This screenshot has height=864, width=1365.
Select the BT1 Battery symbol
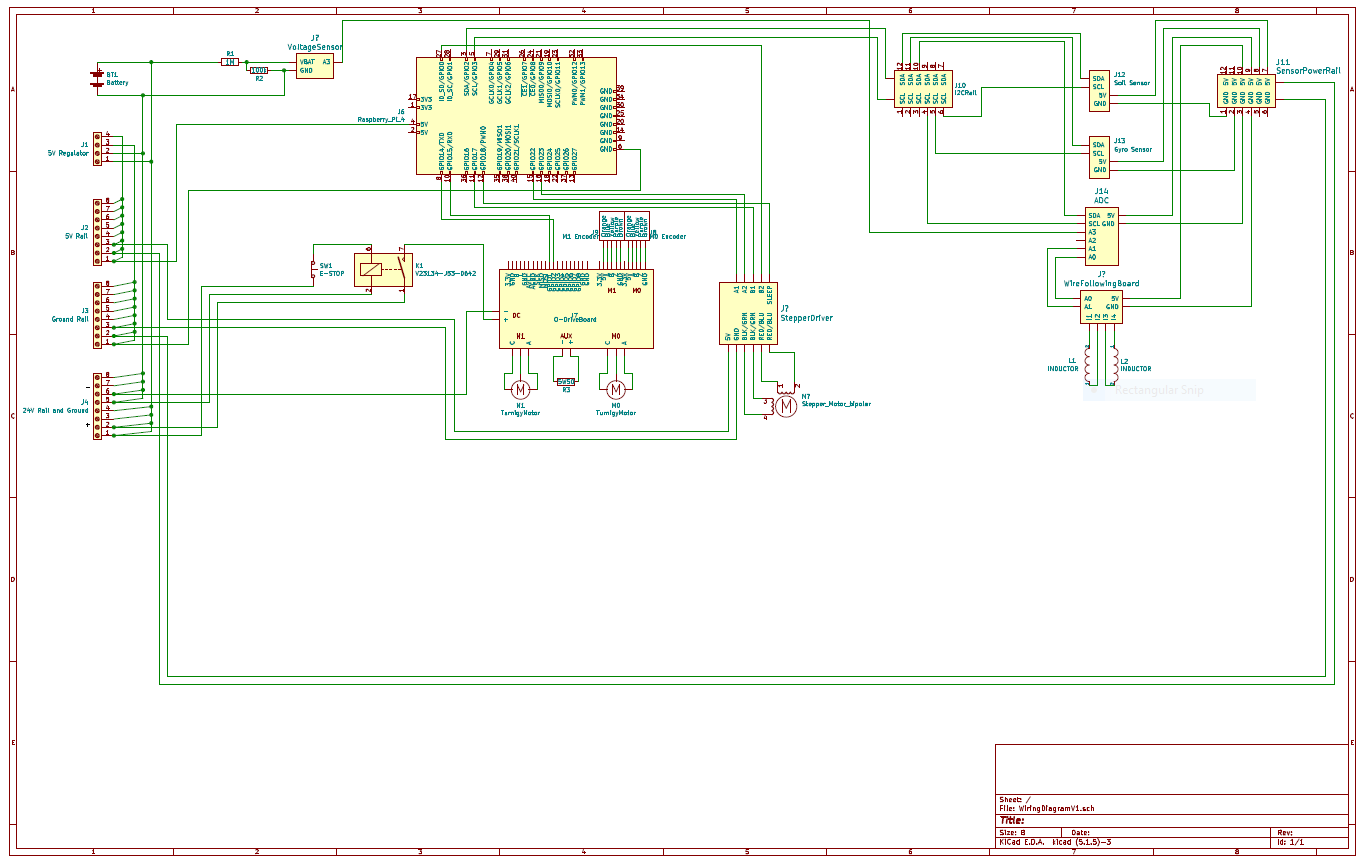click(x=97, y=78)
